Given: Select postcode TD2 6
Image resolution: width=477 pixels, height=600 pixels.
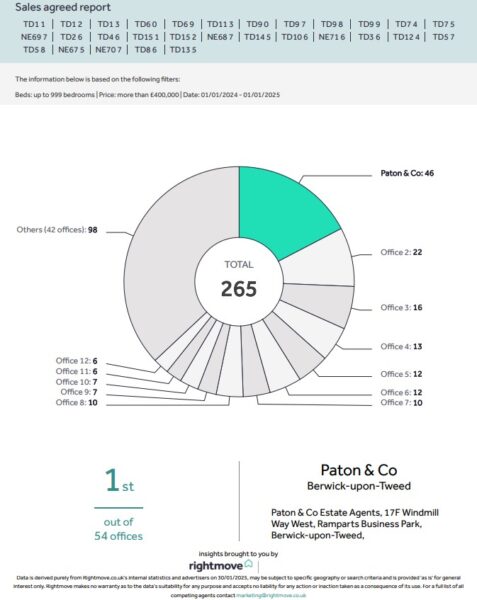Looking at the screenshot, I should 71,37.
